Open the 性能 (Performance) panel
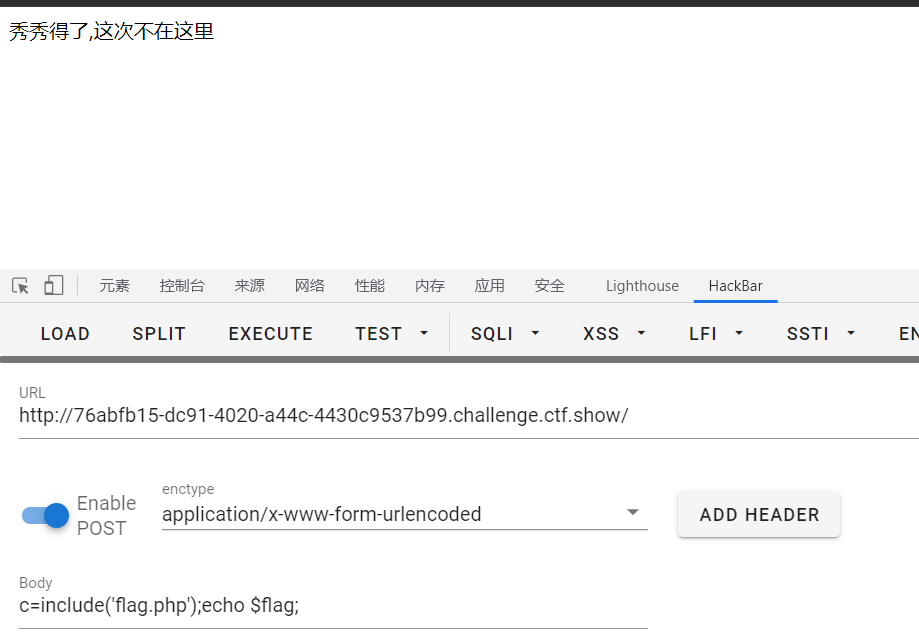 click(369, 285)
